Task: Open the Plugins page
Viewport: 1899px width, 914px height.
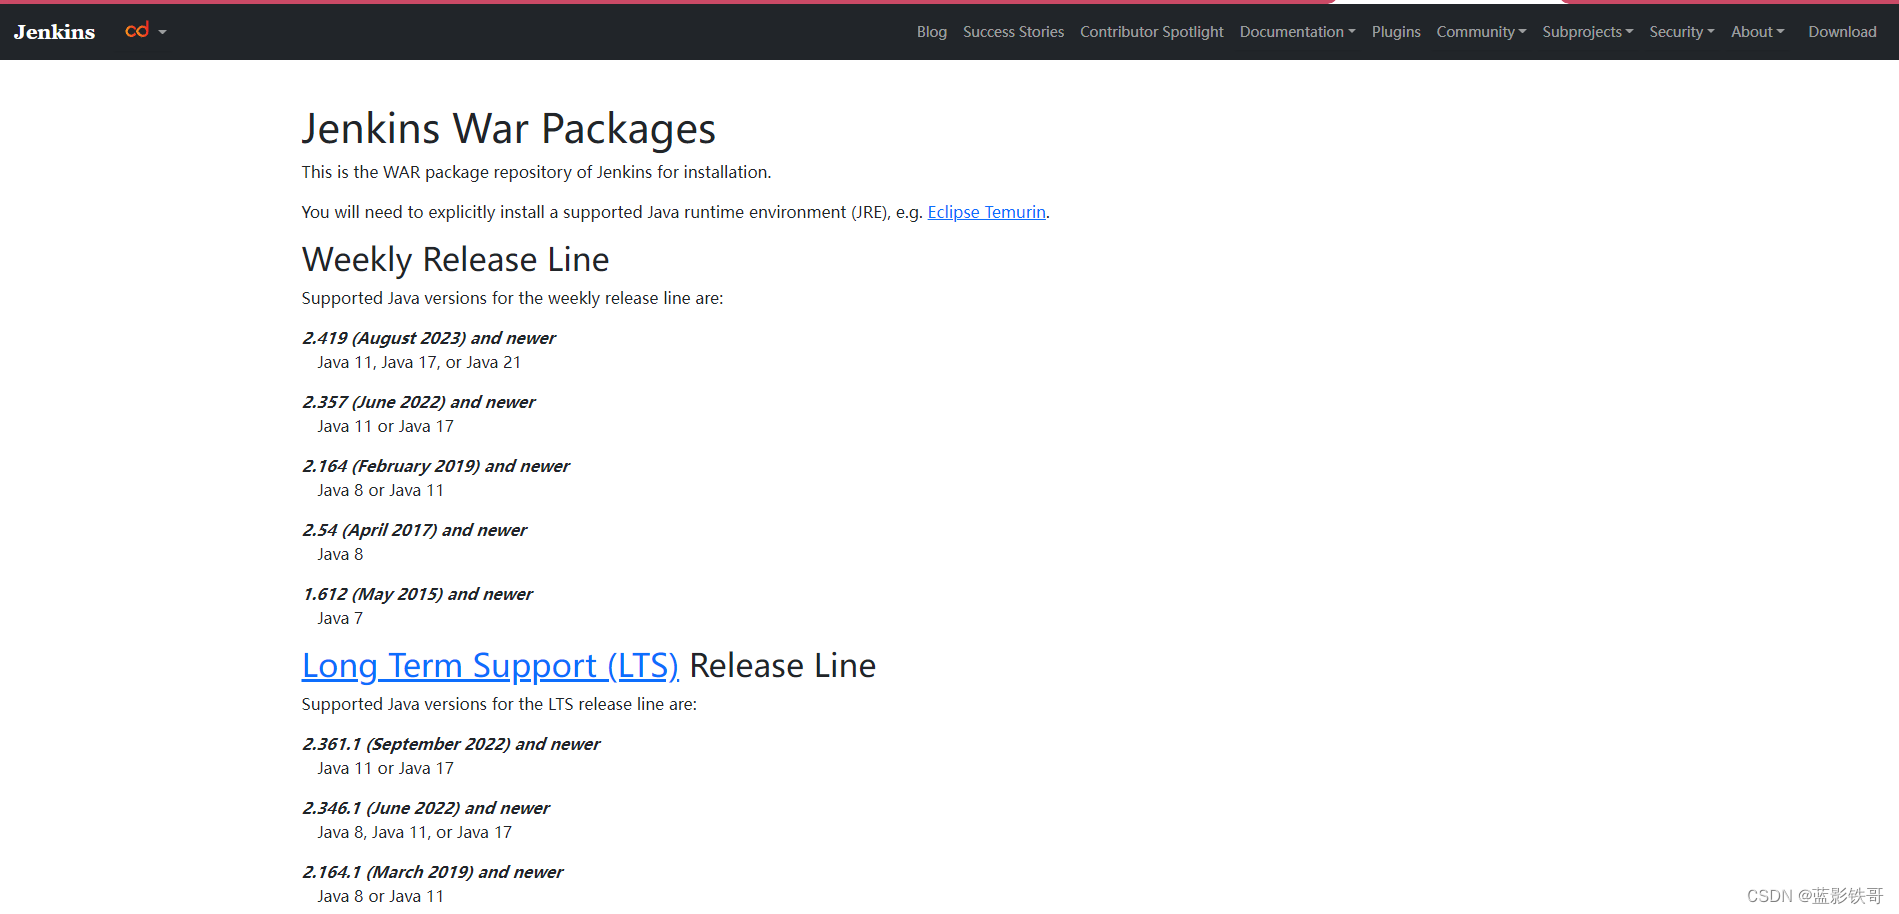Action: click(1395, 32)
